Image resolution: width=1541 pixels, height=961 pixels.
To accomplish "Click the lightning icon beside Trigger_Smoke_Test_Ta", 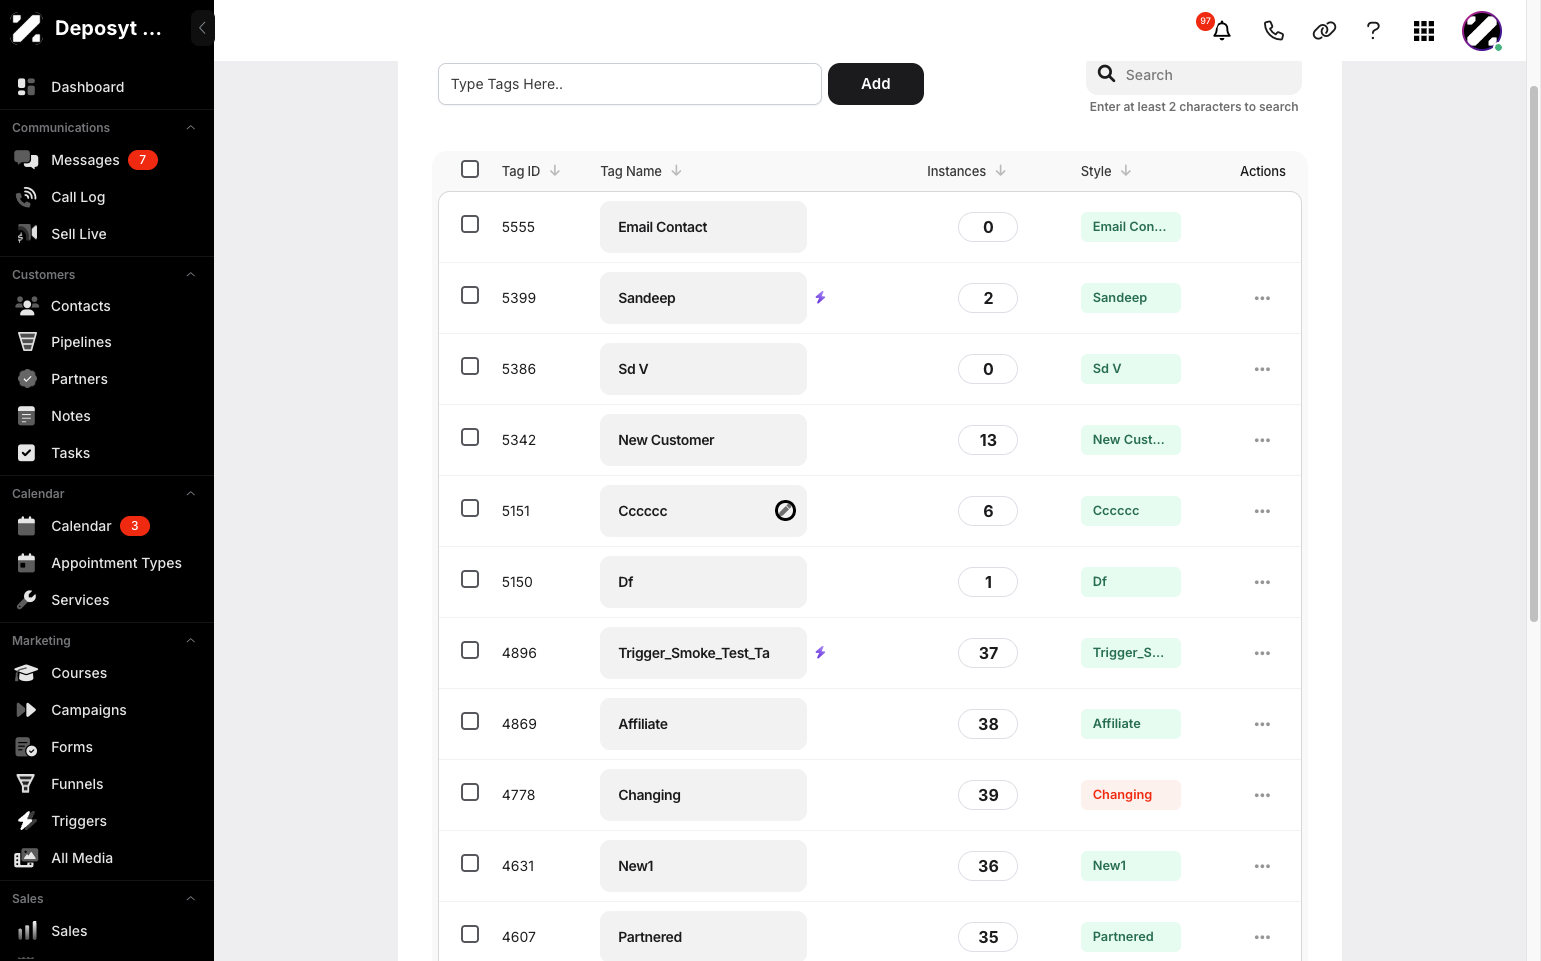I will (820, 653).
